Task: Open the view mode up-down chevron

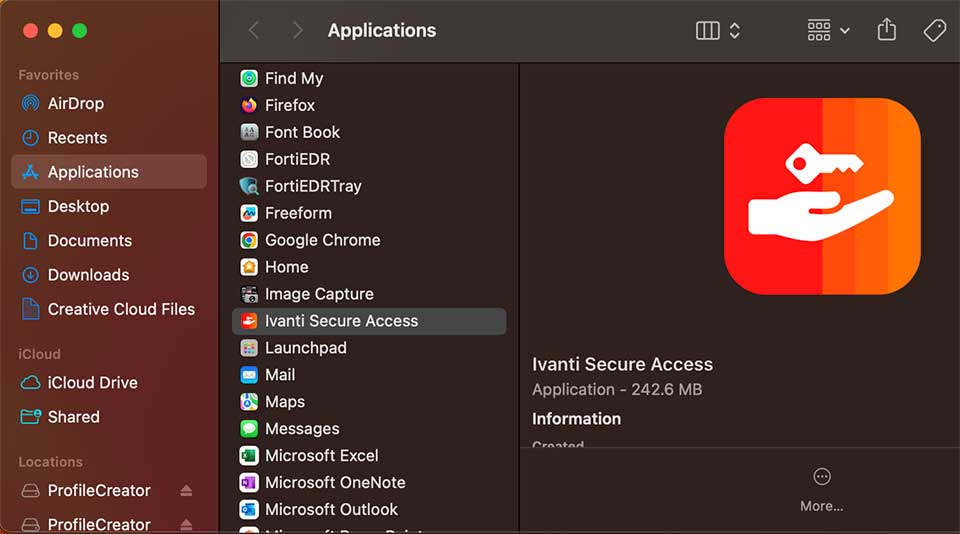Action: pos(735,30)
